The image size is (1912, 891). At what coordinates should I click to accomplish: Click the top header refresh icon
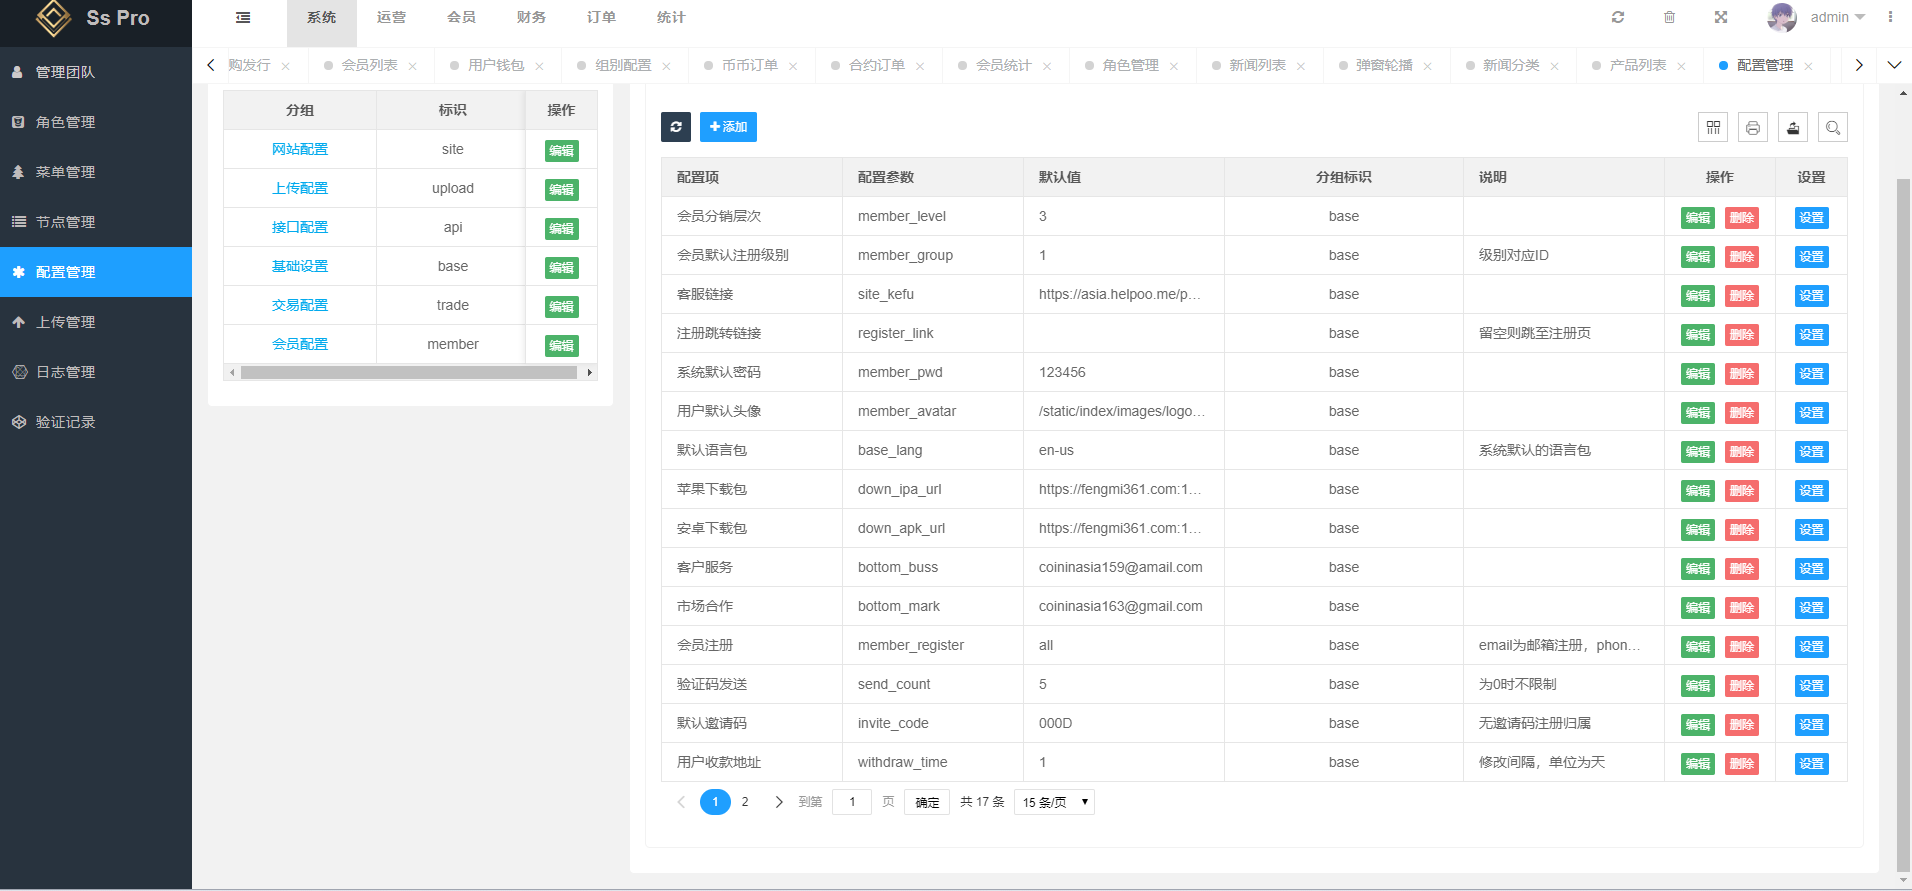(x=1618, y=17)
